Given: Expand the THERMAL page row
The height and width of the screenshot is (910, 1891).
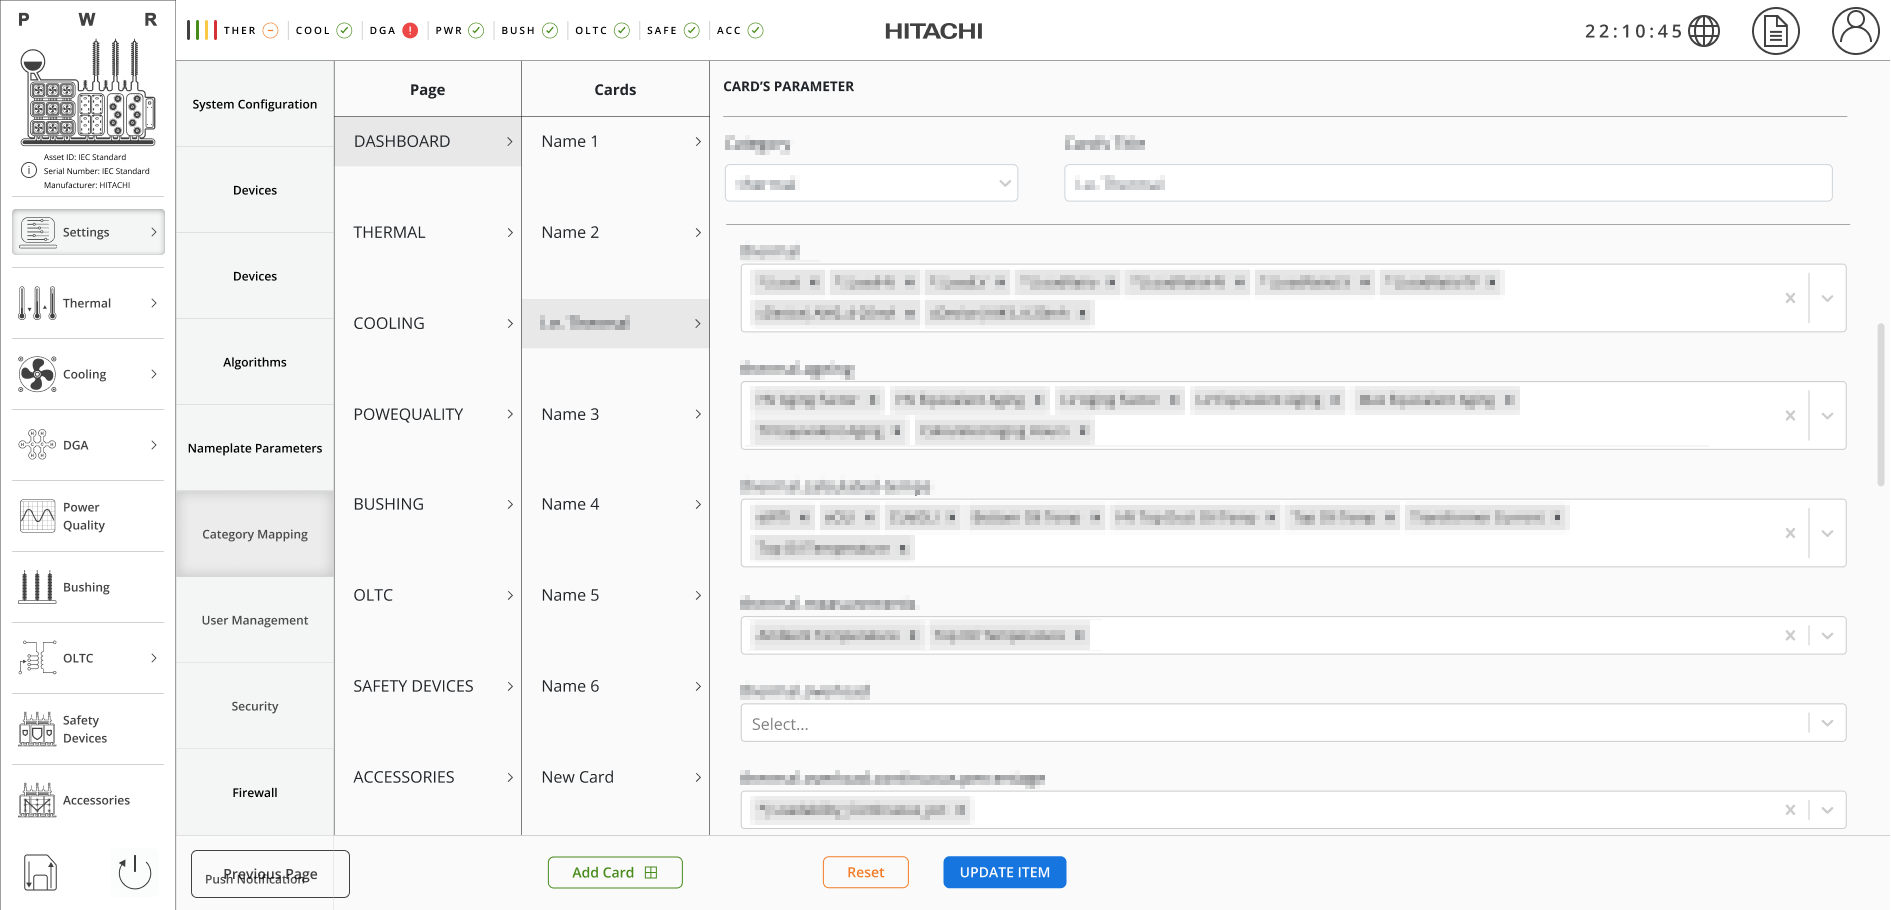Looking at the screenshot, I should point(428,232).
